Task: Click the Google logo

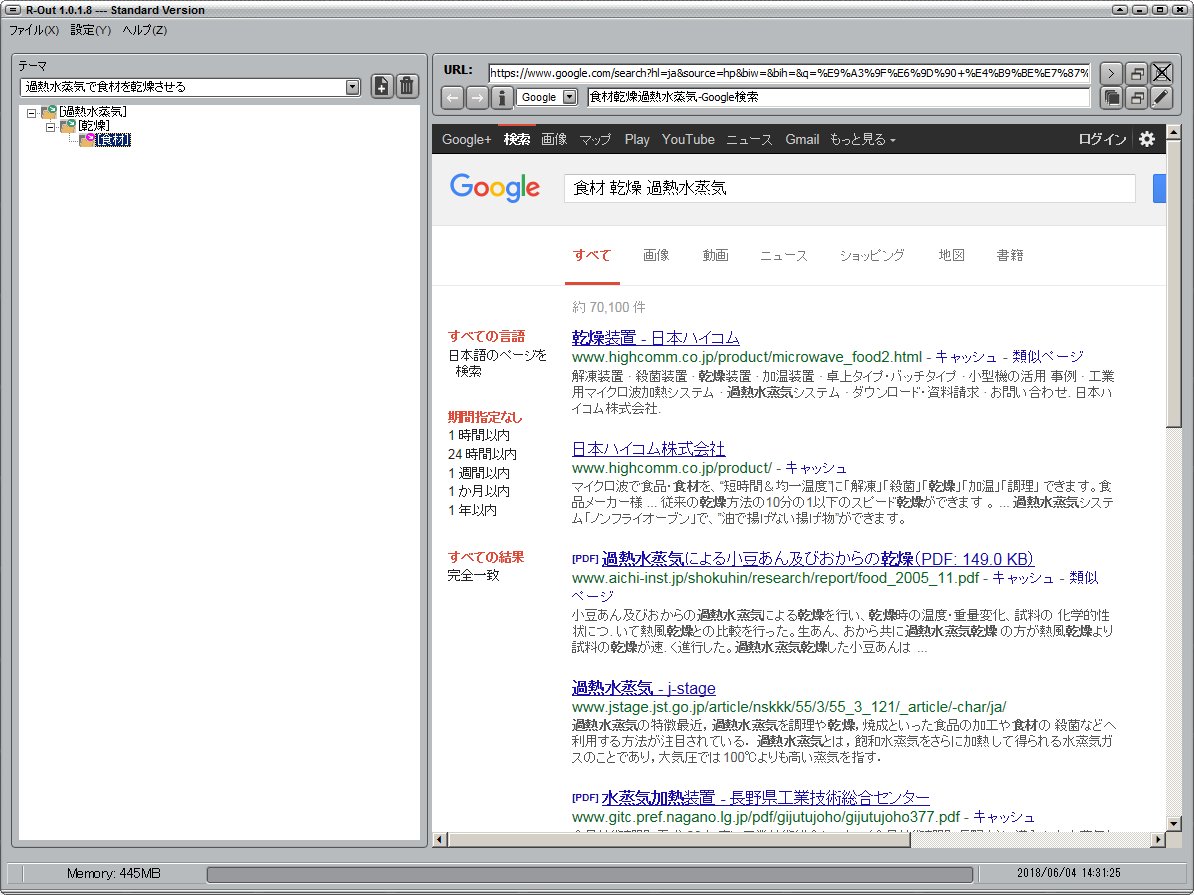Action: (x=495, y=187)
